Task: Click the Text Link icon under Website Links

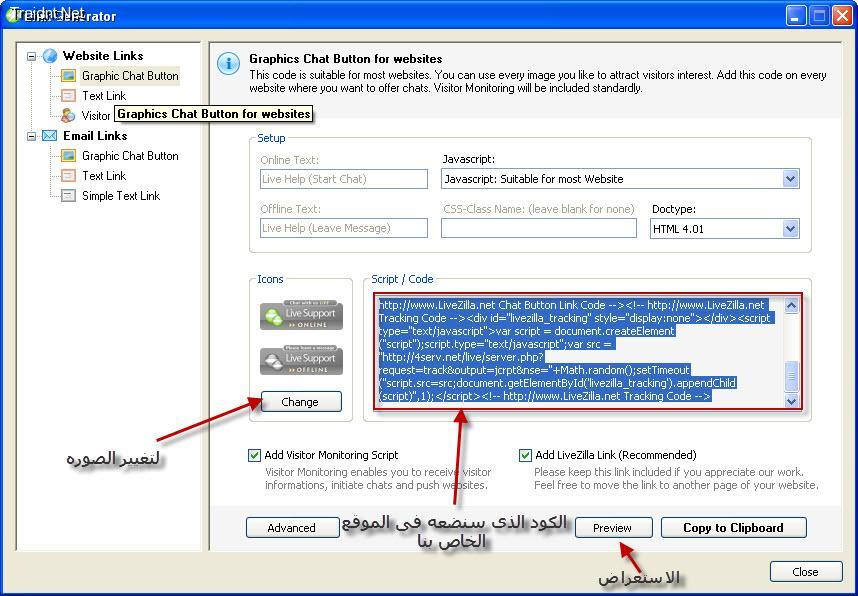Action: 68,96
